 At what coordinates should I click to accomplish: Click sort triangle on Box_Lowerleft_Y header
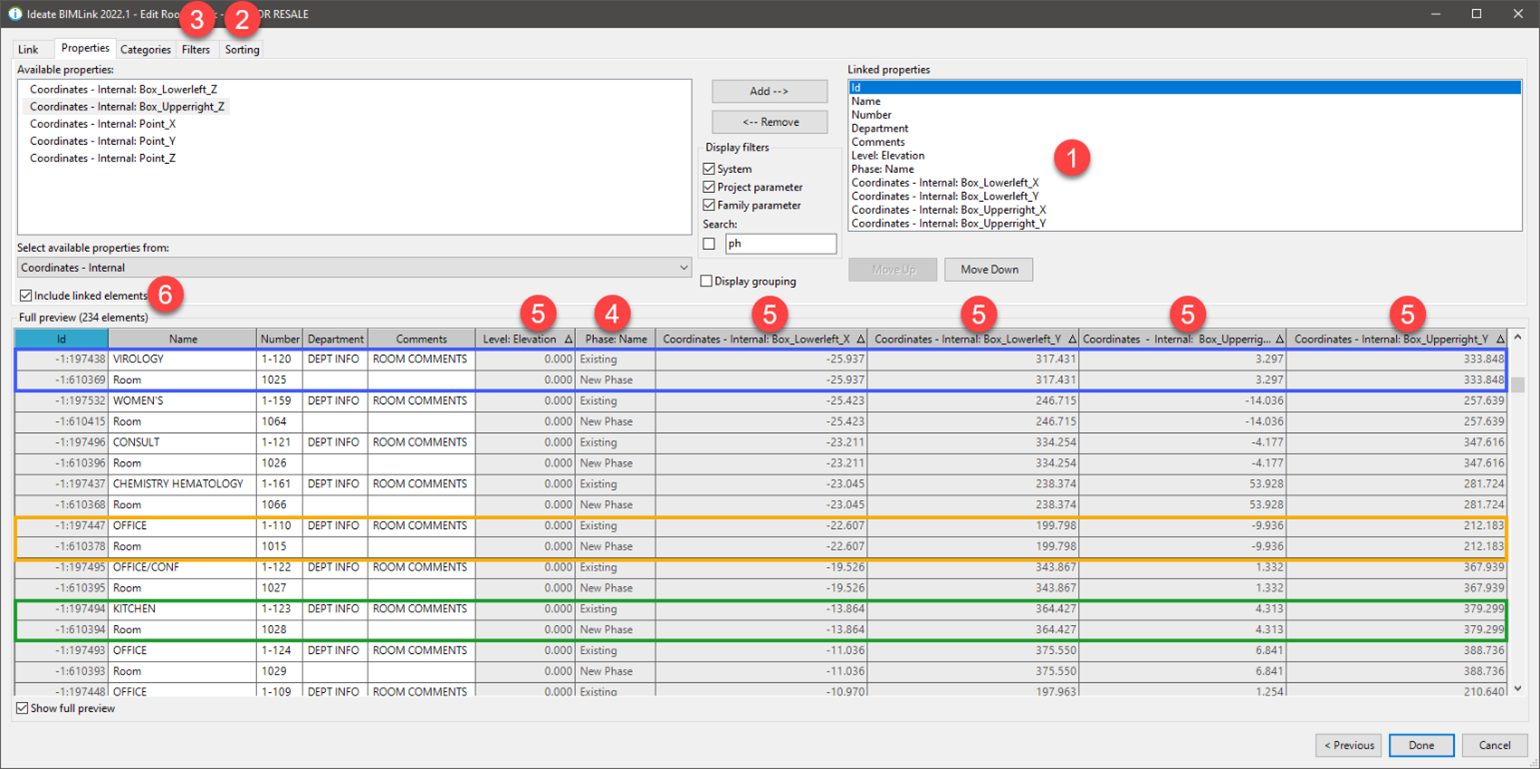pyautogui.click(x=1072, y=340)
